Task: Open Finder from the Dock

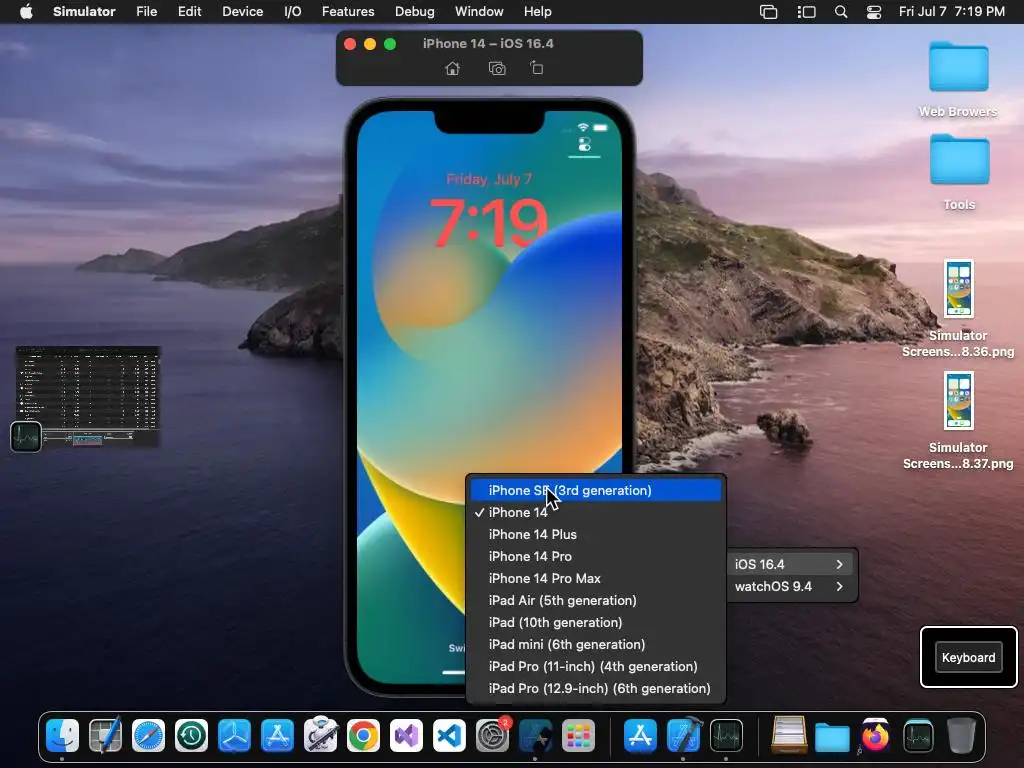Action: (63, 737)
